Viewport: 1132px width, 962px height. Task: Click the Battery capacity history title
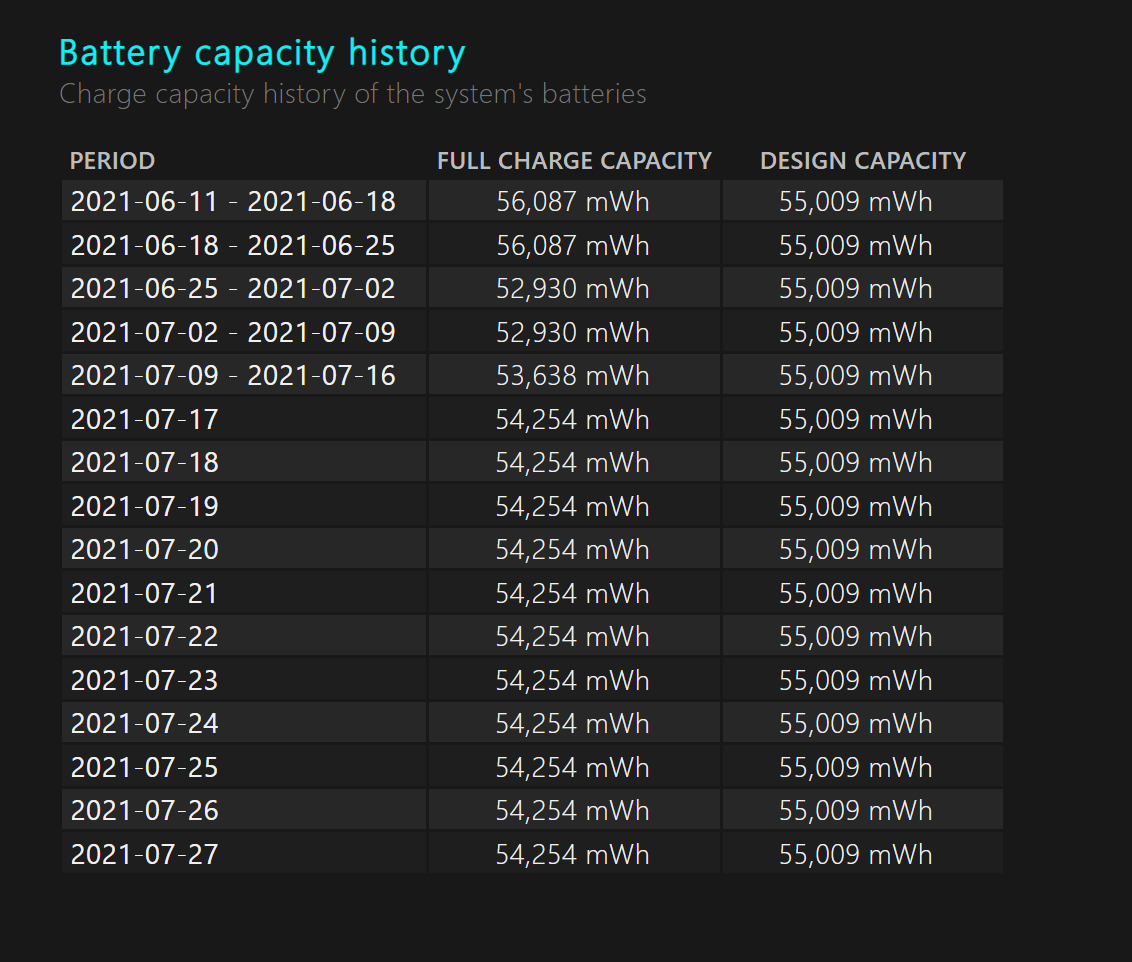pyautogui.click(x=262, y=52)
